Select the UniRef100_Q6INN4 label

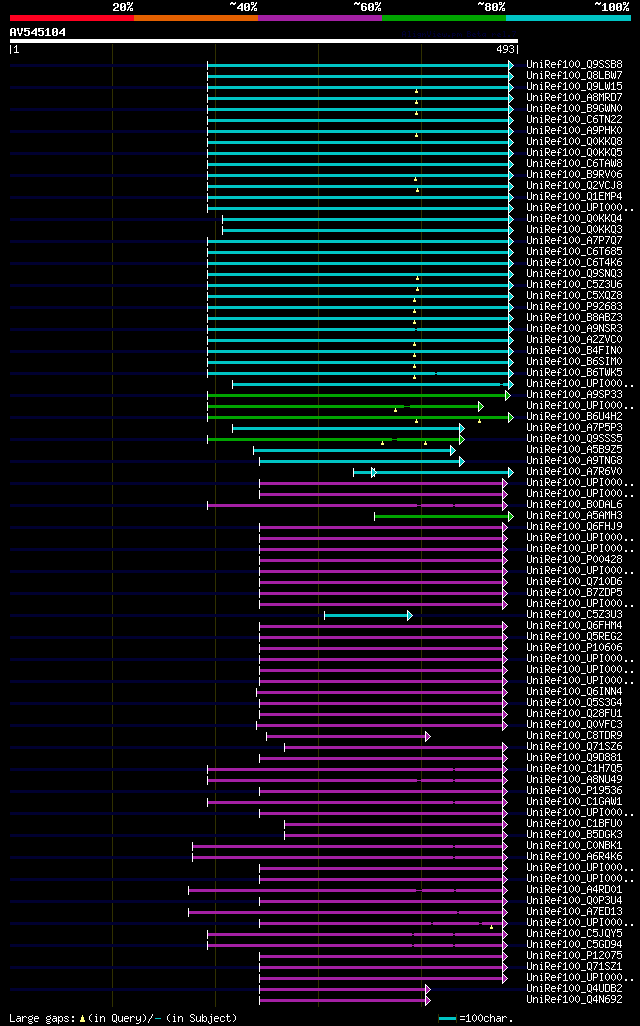coord(575,691)
